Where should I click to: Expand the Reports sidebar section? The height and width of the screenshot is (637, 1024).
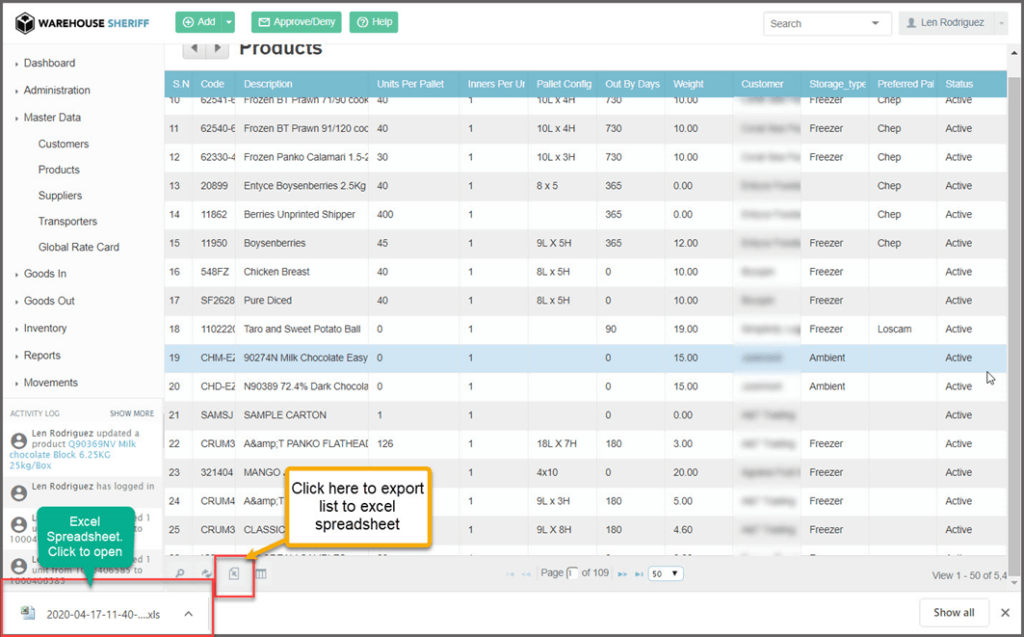[42, 356]
